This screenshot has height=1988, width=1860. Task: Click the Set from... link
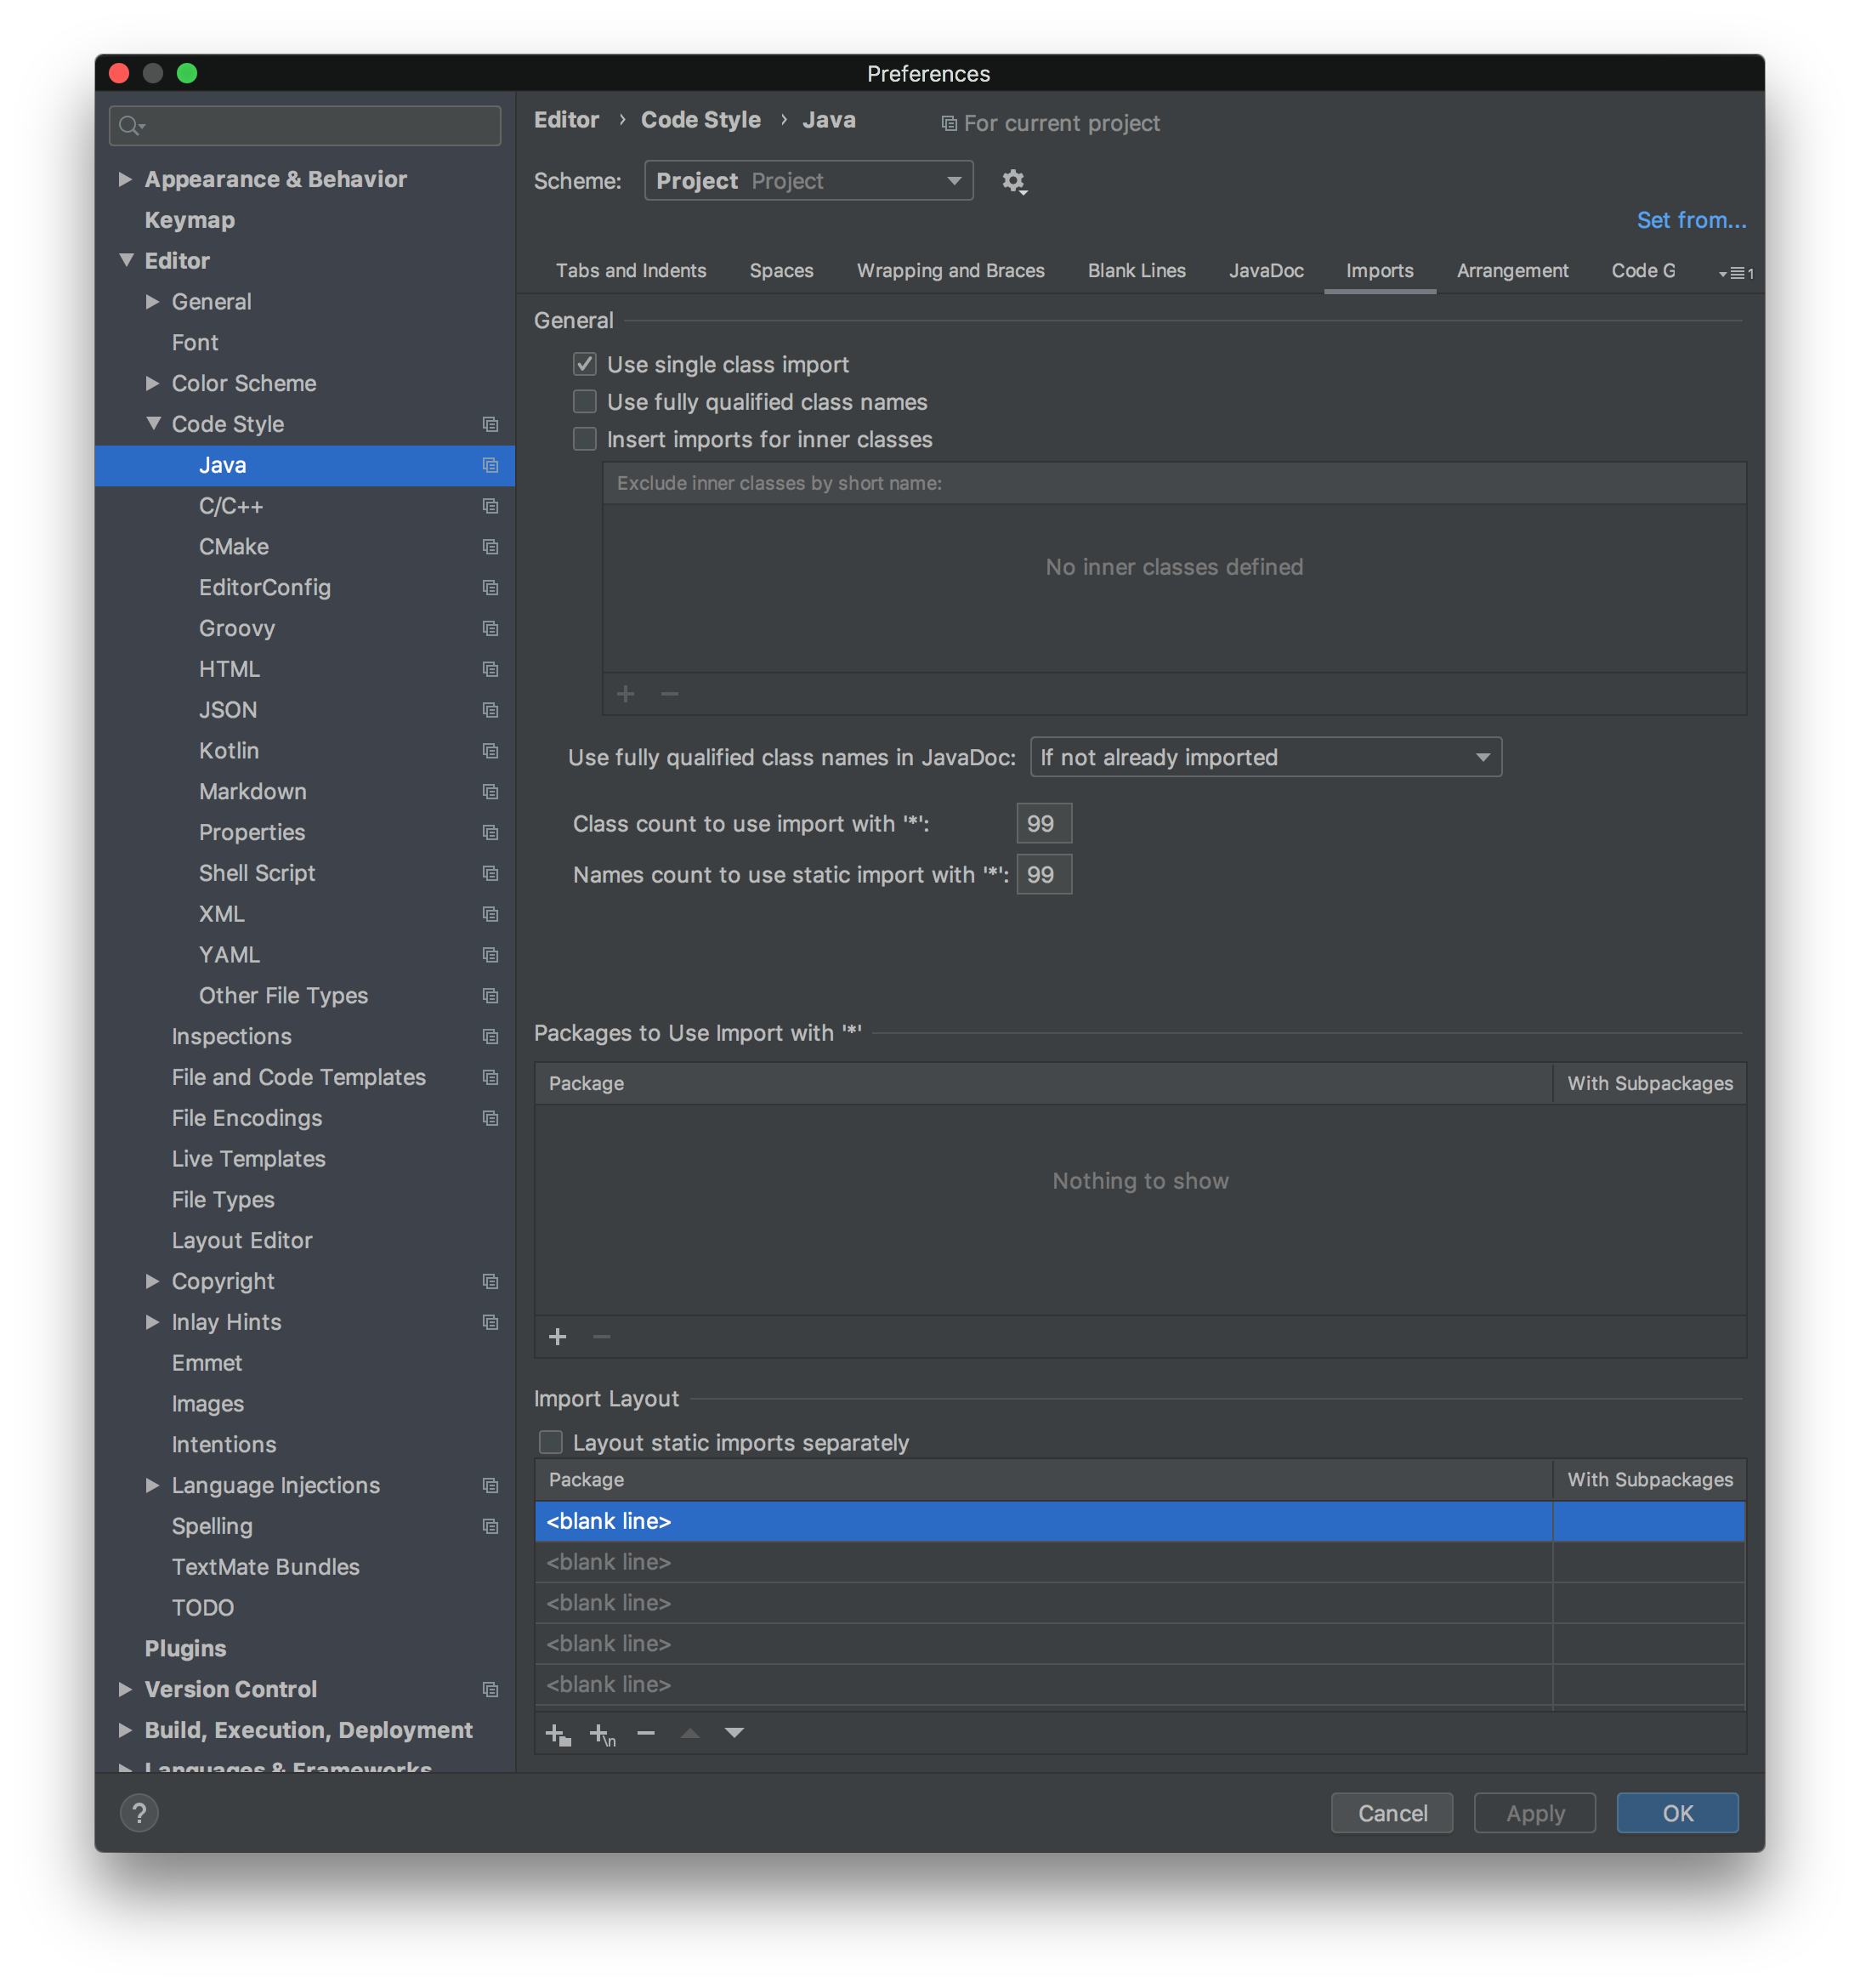tap(1691, 220)
